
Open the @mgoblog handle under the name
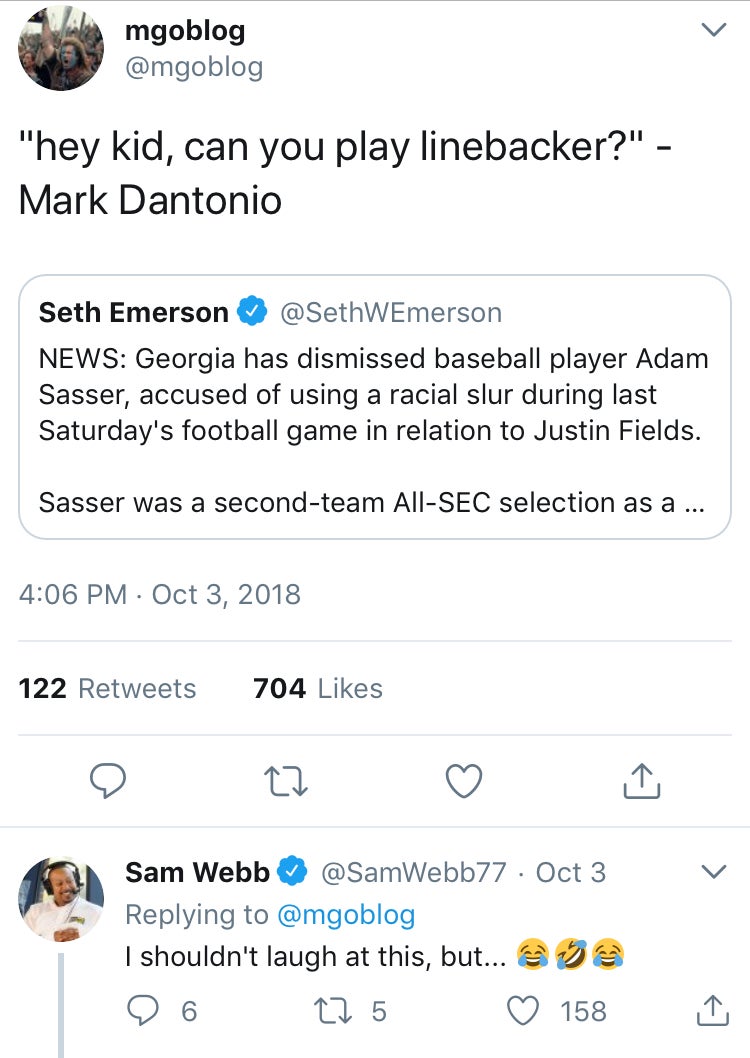click(194, 67)
